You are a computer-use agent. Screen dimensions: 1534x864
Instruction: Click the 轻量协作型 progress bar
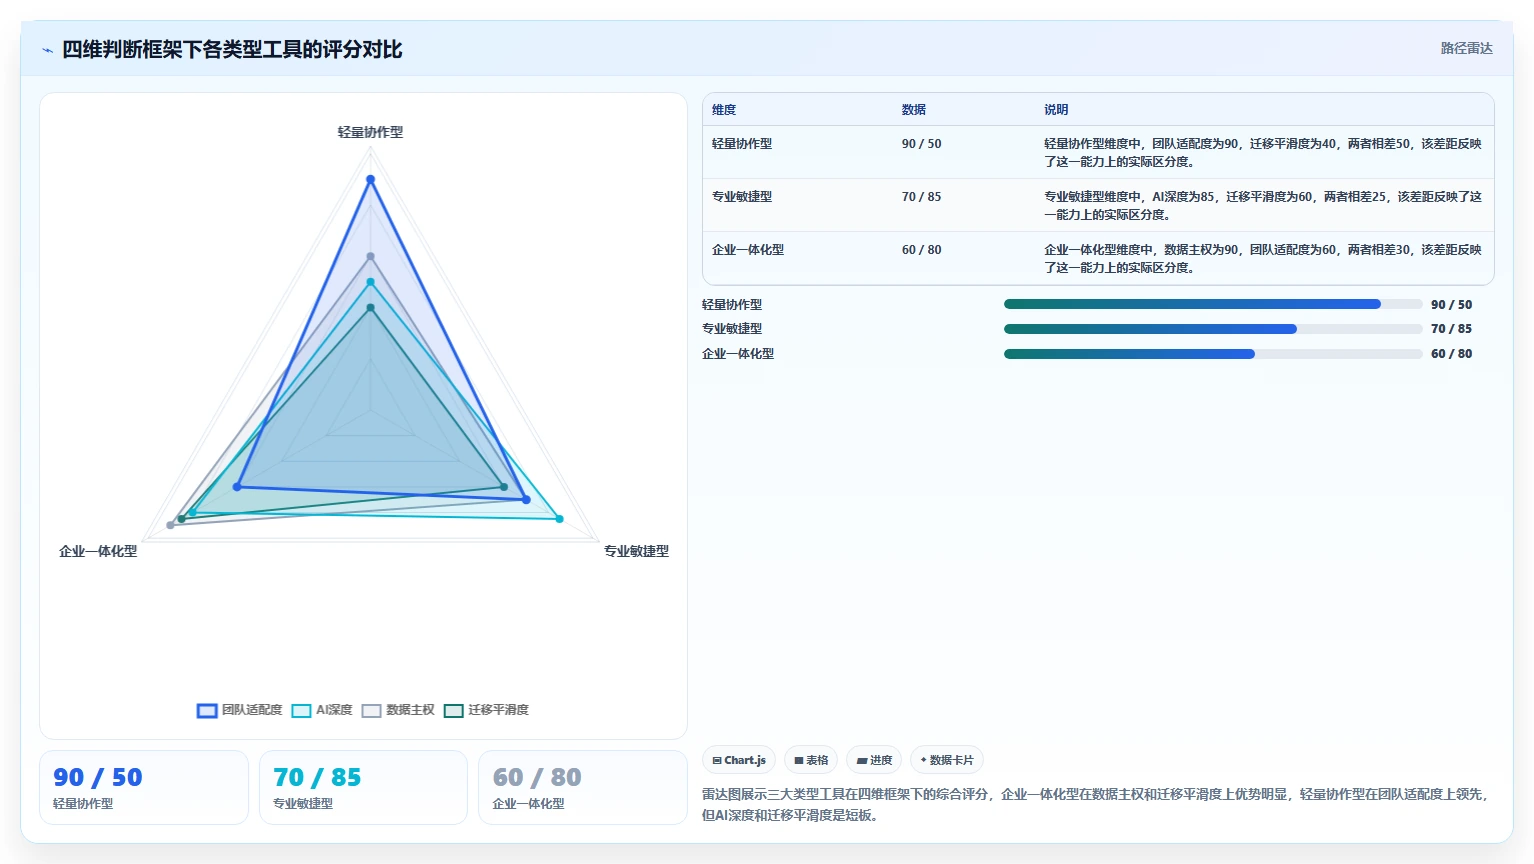pos(1213,304)
